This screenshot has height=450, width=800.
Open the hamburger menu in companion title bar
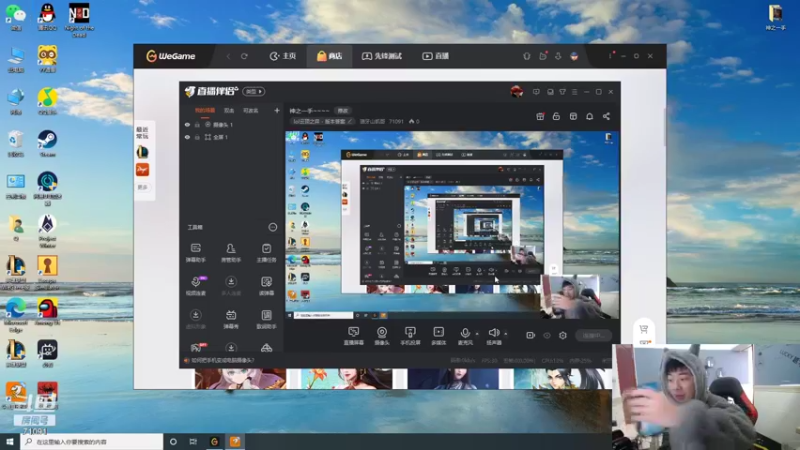pyautogui.click(x=574, y=92)
